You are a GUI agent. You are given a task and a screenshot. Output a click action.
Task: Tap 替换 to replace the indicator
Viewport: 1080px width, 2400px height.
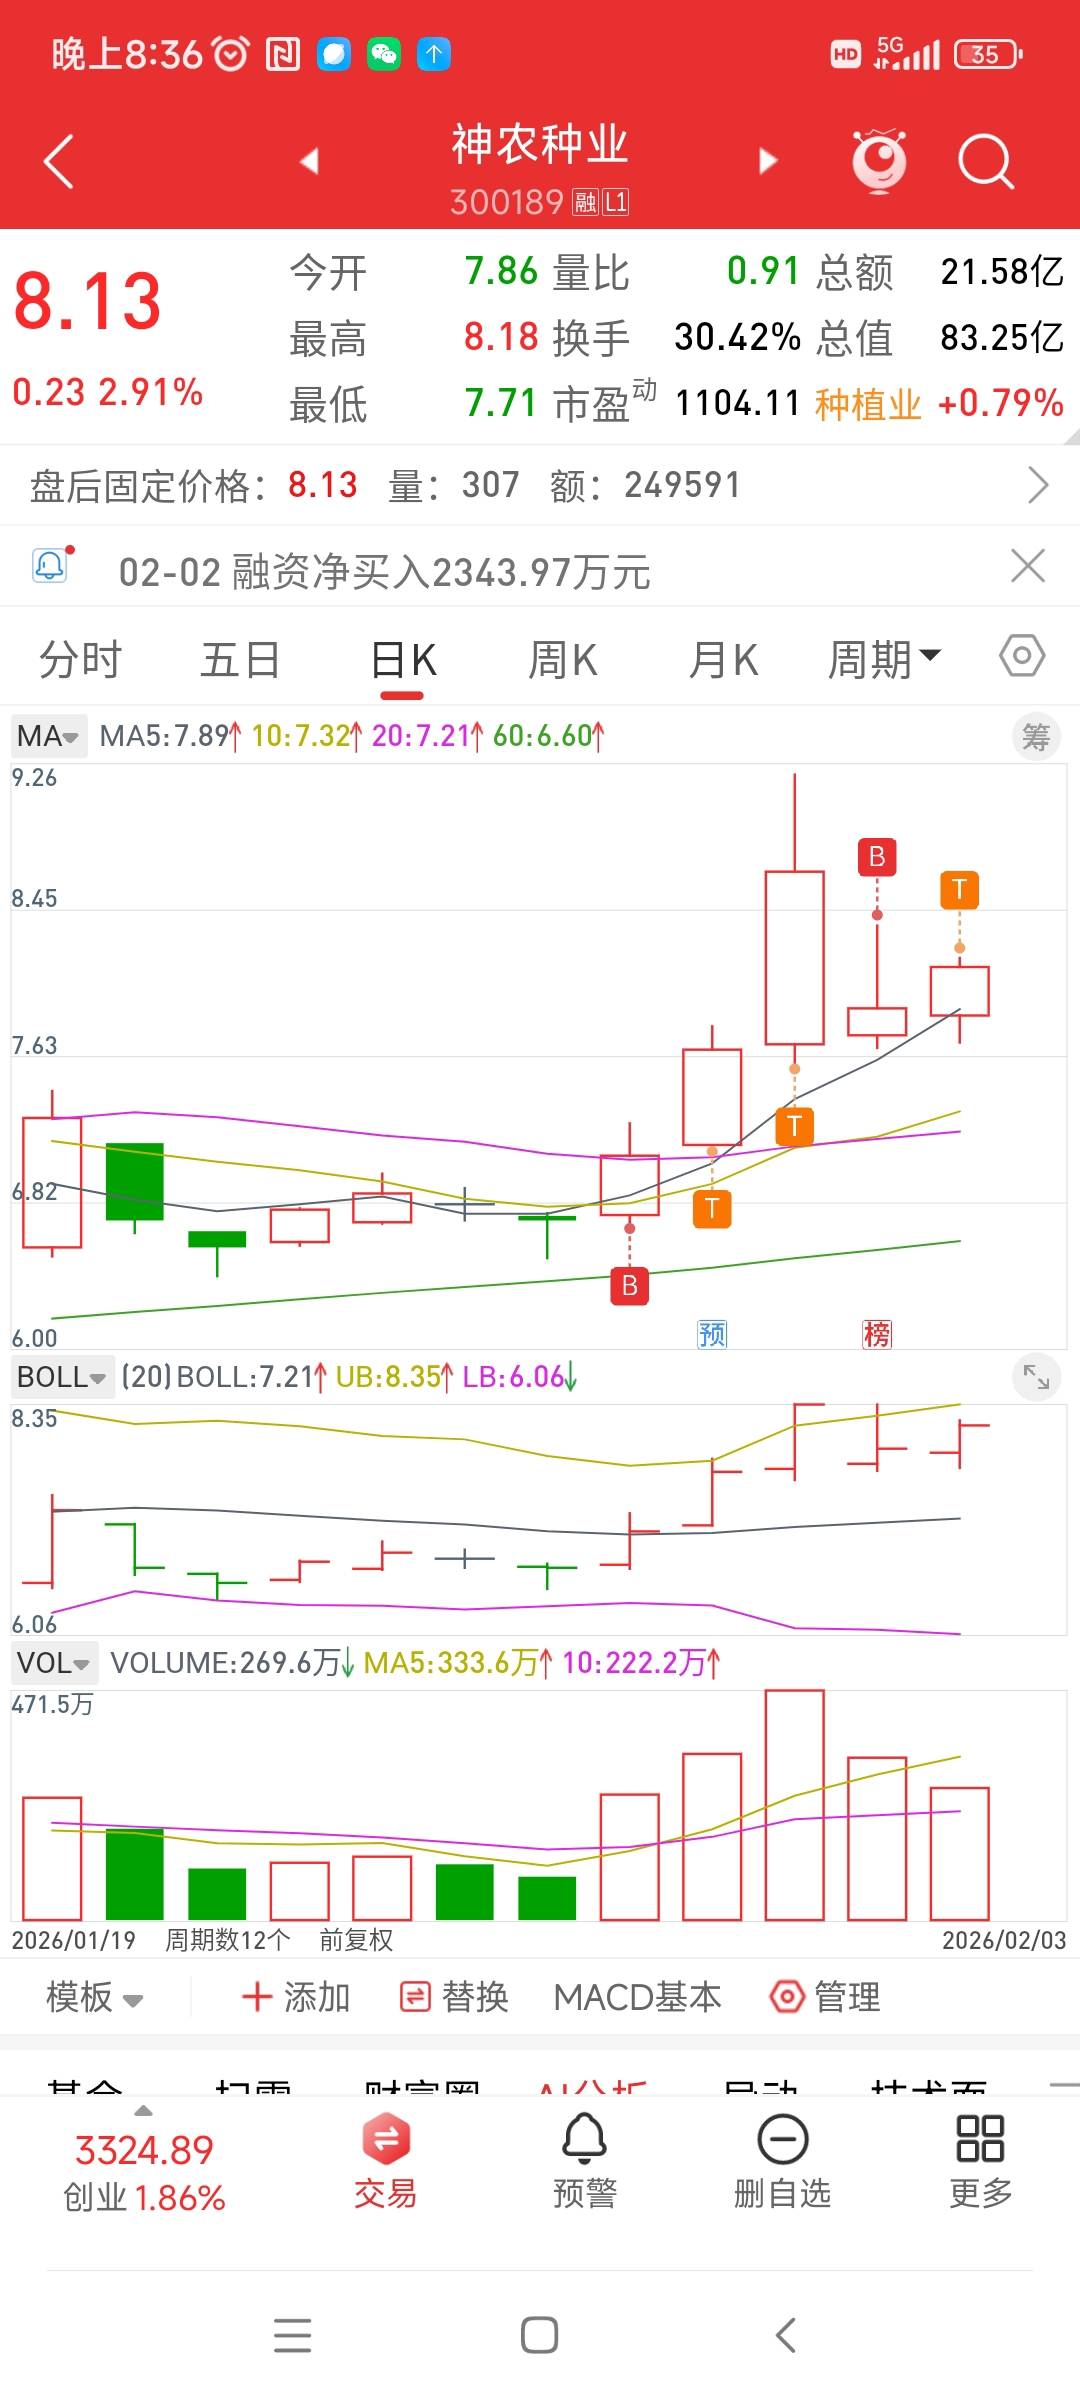pyautogui.click(x=454, y=1997)
